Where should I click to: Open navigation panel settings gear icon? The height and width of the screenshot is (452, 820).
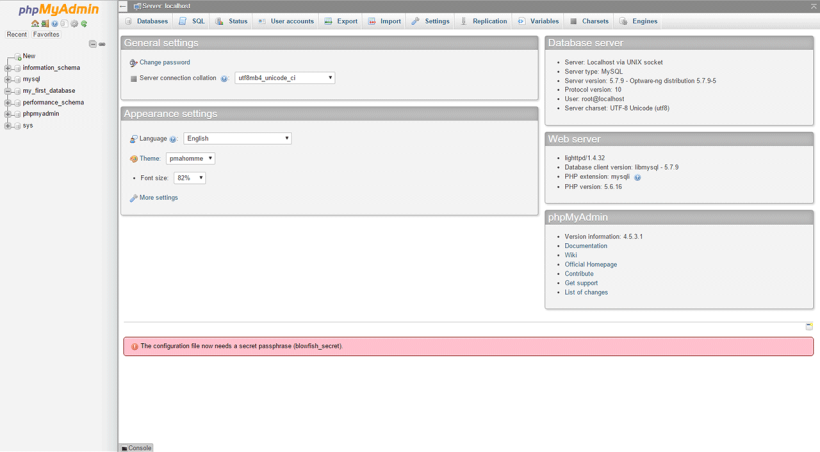click(x=74, y=24)
